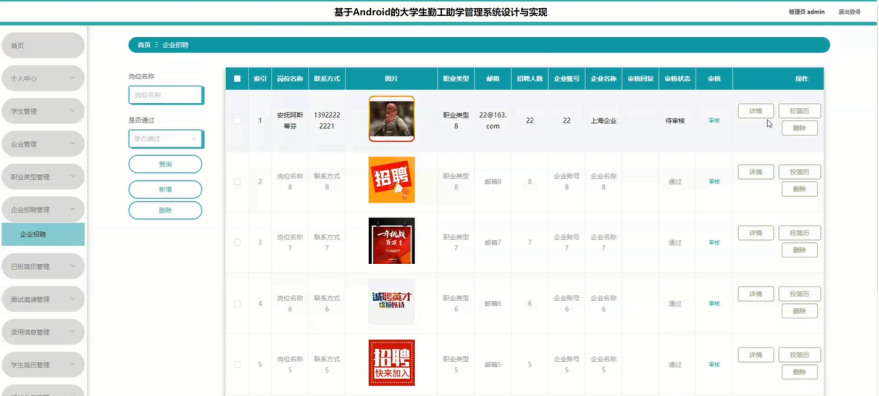Click 首页 in the breadcrumb bar

[144, 45]
